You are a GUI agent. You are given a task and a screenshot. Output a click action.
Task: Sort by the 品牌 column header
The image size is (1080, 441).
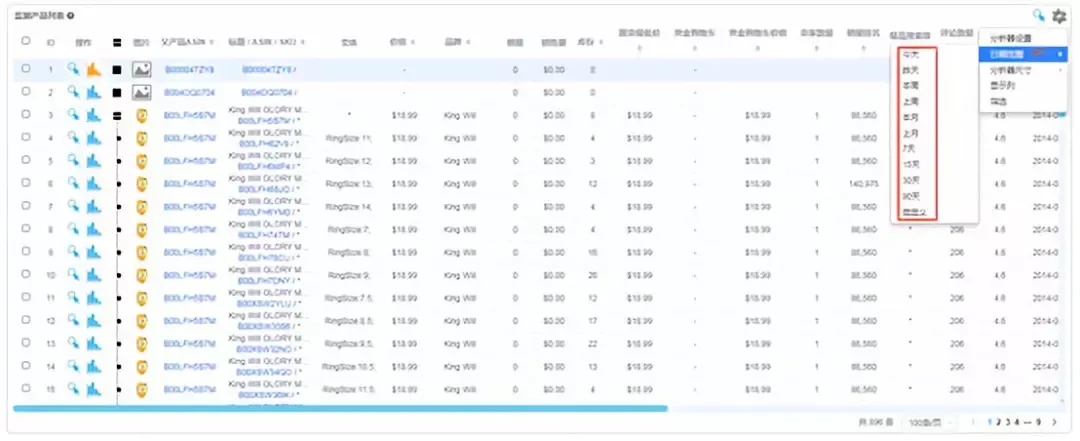(x=457, y=42)
